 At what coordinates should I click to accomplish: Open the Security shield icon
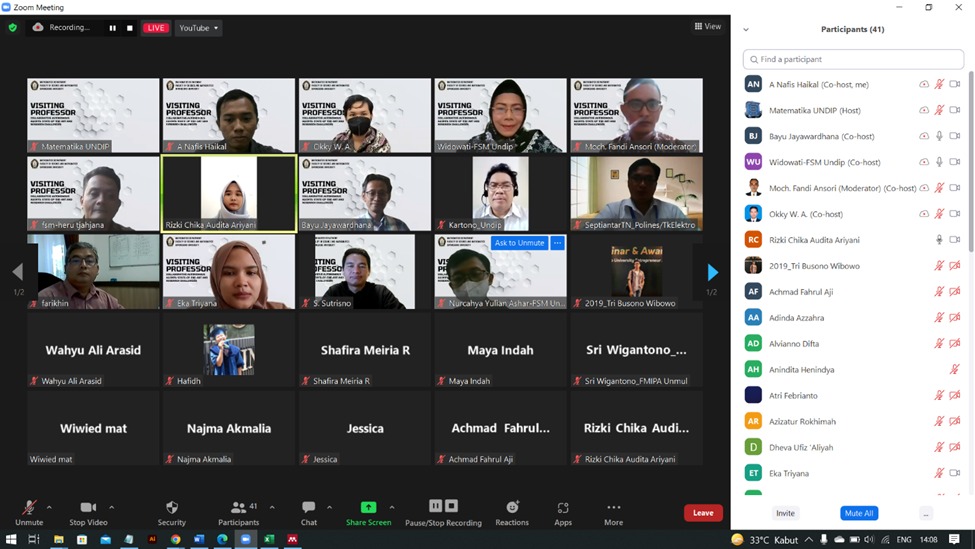[x=172, y=508]
